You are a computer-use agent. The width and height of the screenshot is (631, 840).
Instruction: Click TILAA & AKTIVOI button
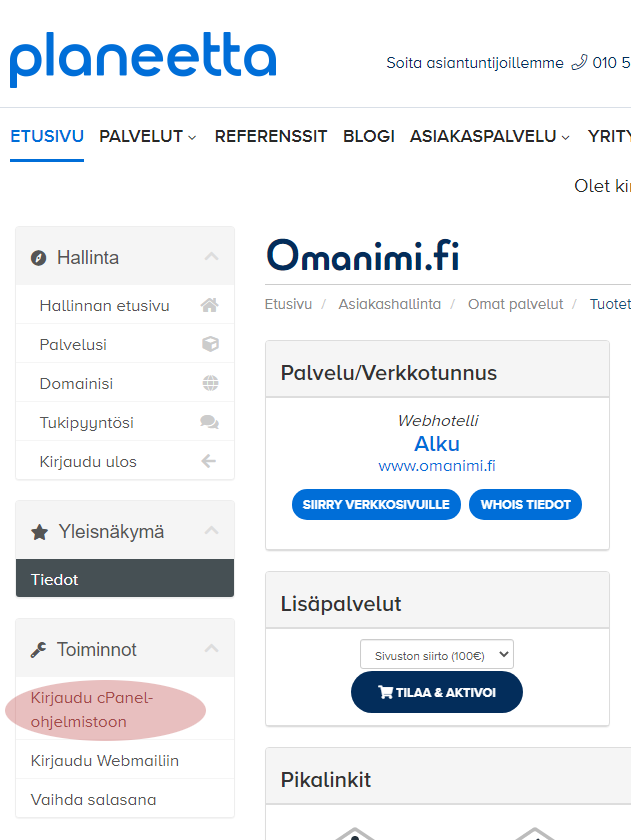(x=437, y=692)
